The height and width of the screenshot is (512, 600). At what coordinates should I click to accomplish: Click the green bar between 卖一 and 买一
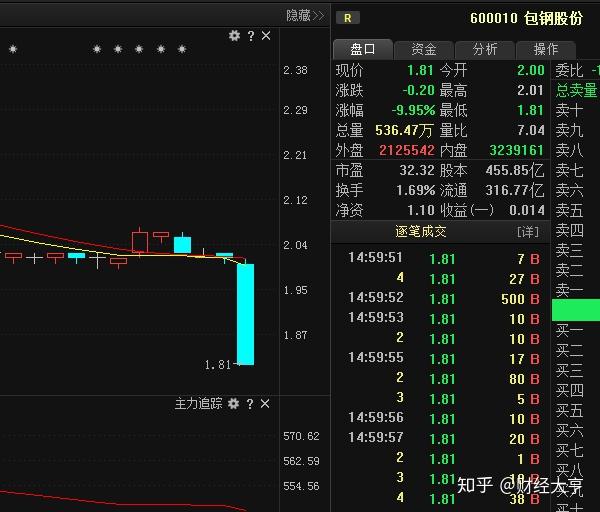(x=576, y=310)
